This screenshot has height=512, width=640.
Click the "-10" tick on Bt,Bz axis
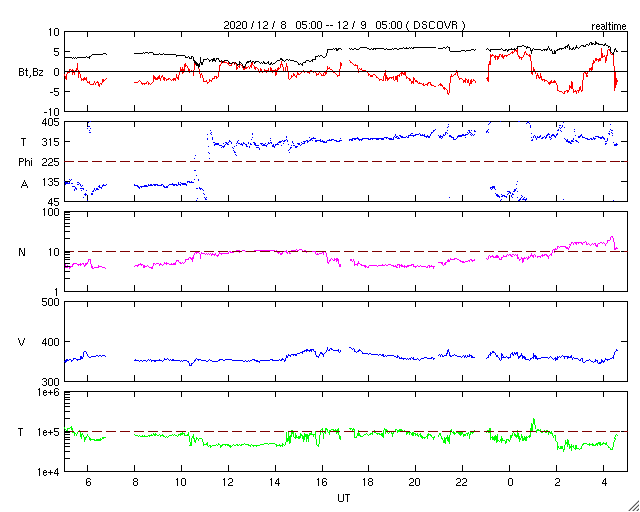pyautogui.click(x=53, y=112)
